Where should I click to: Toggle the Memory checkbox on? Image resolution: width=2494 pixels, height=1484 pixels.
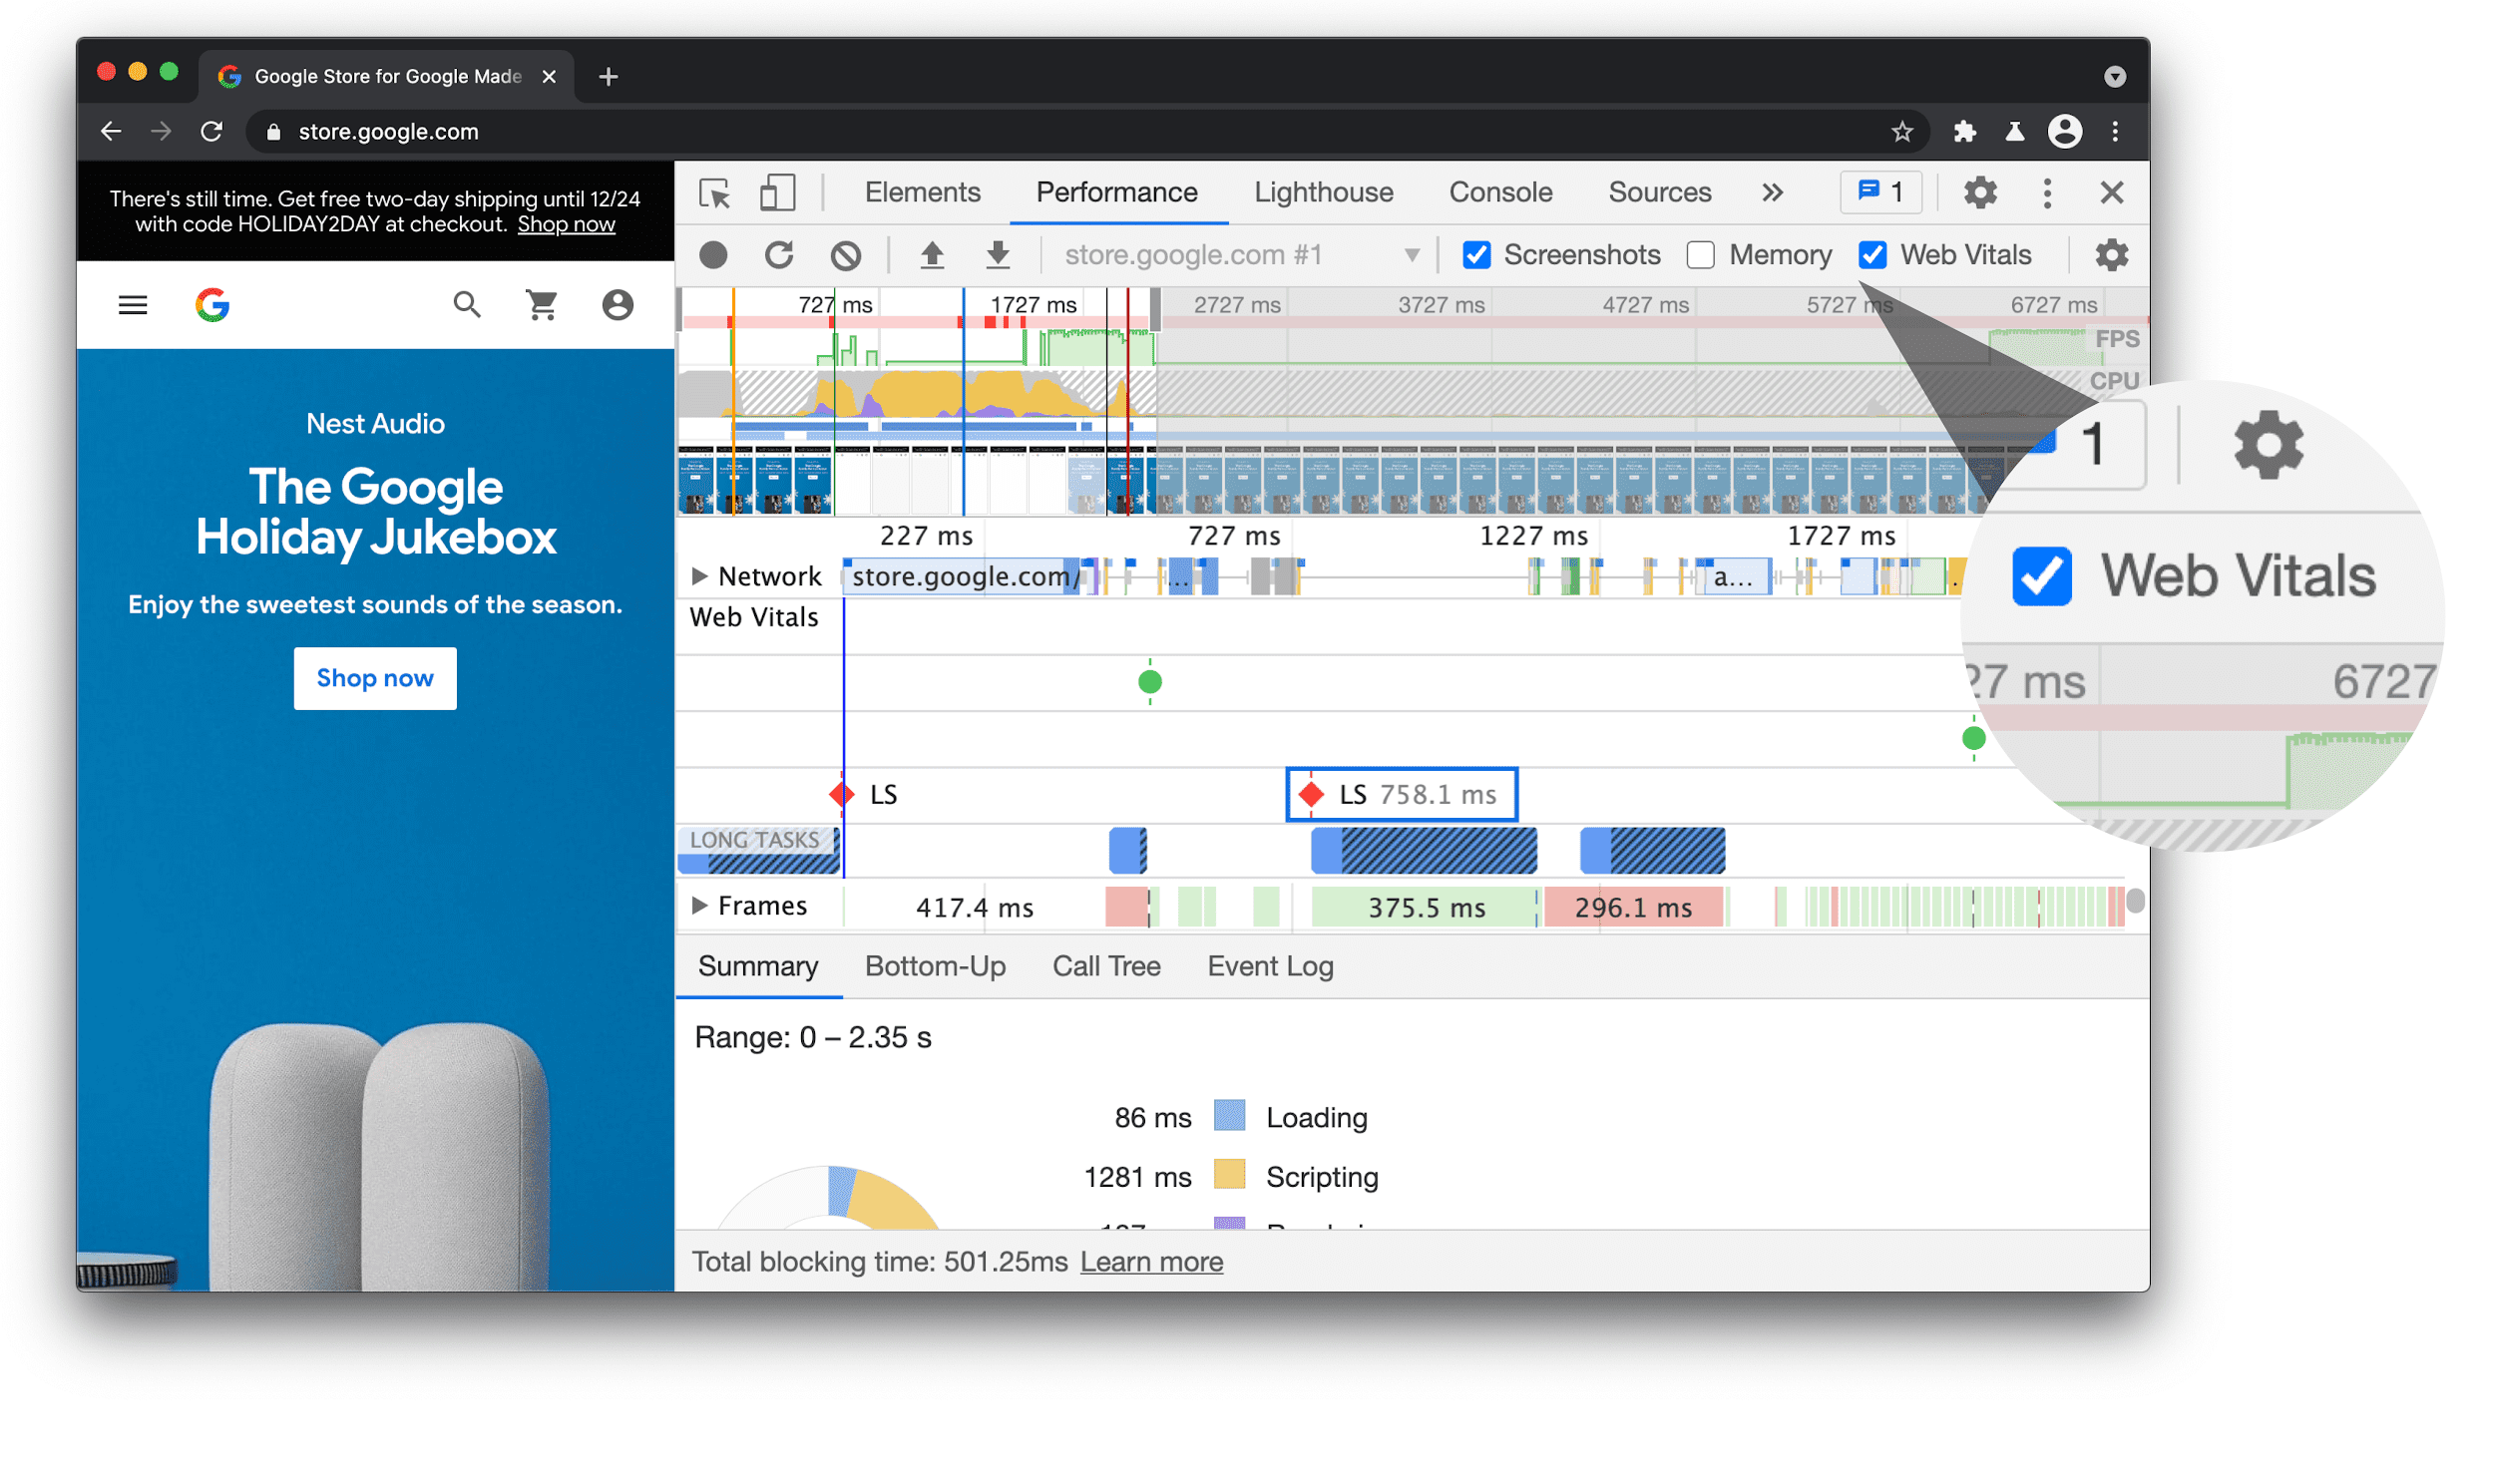click(x=1699, y=252)
